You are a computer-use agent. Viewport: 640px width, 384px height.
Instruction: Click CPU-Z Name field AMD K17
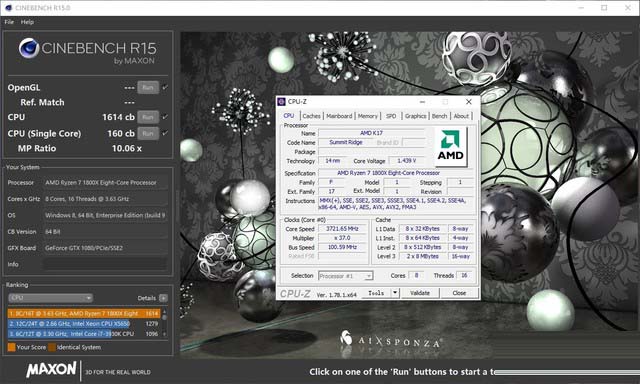371,133
